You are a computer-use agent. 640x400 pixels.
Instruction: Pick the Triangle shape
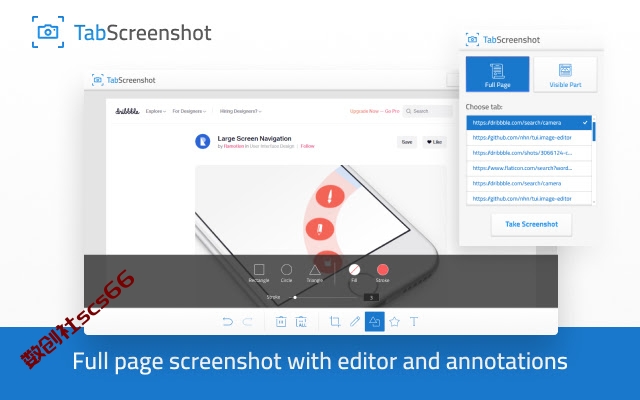click(x=315, y=273)
